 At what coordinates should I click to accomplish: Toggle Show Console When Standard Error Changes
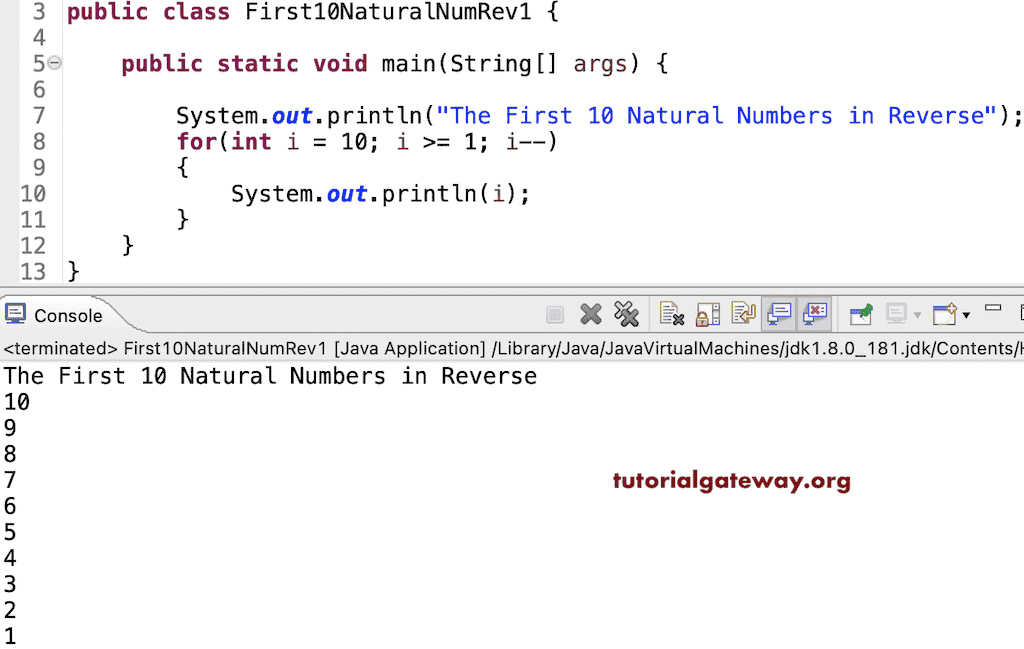coord(816,313)
